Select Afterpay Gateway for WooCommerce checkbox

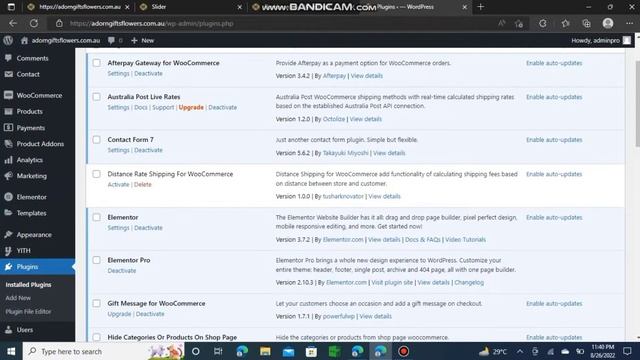click(96, 63)
